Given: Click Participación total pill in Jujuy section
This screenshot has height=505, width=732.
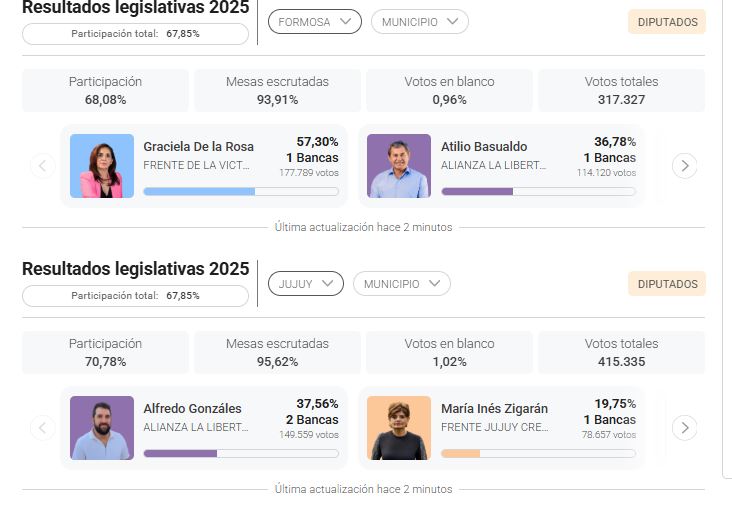Looking at the screenshot, I should tap(135, 296).
